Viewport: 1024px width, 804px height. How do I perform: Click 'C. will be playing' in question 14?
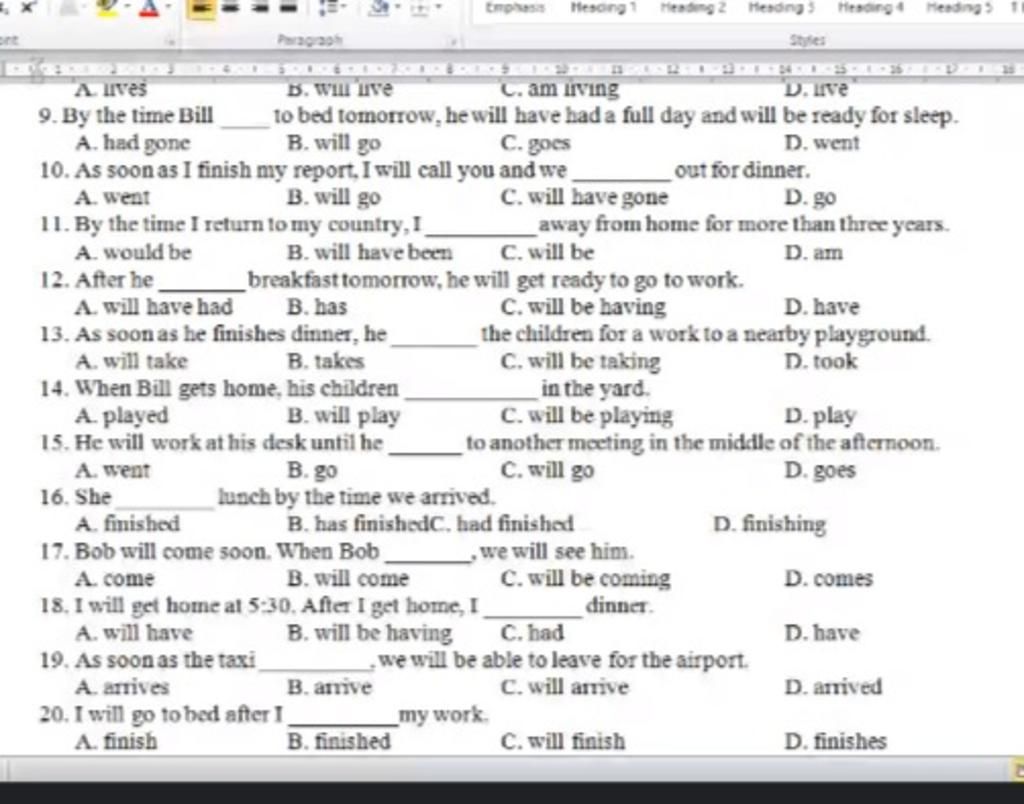(586, 415)
